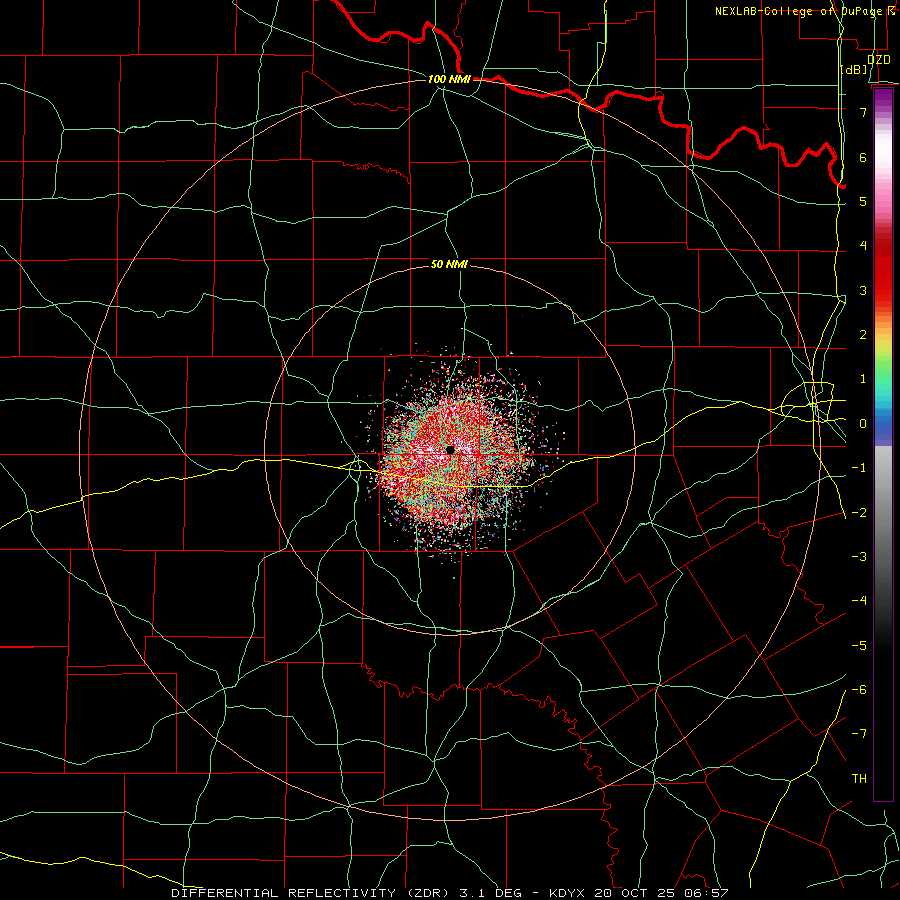Viewport: 900px width, 900px height.
Task: Click the ZDR color scale bar
Action: (x=883, y=444)
